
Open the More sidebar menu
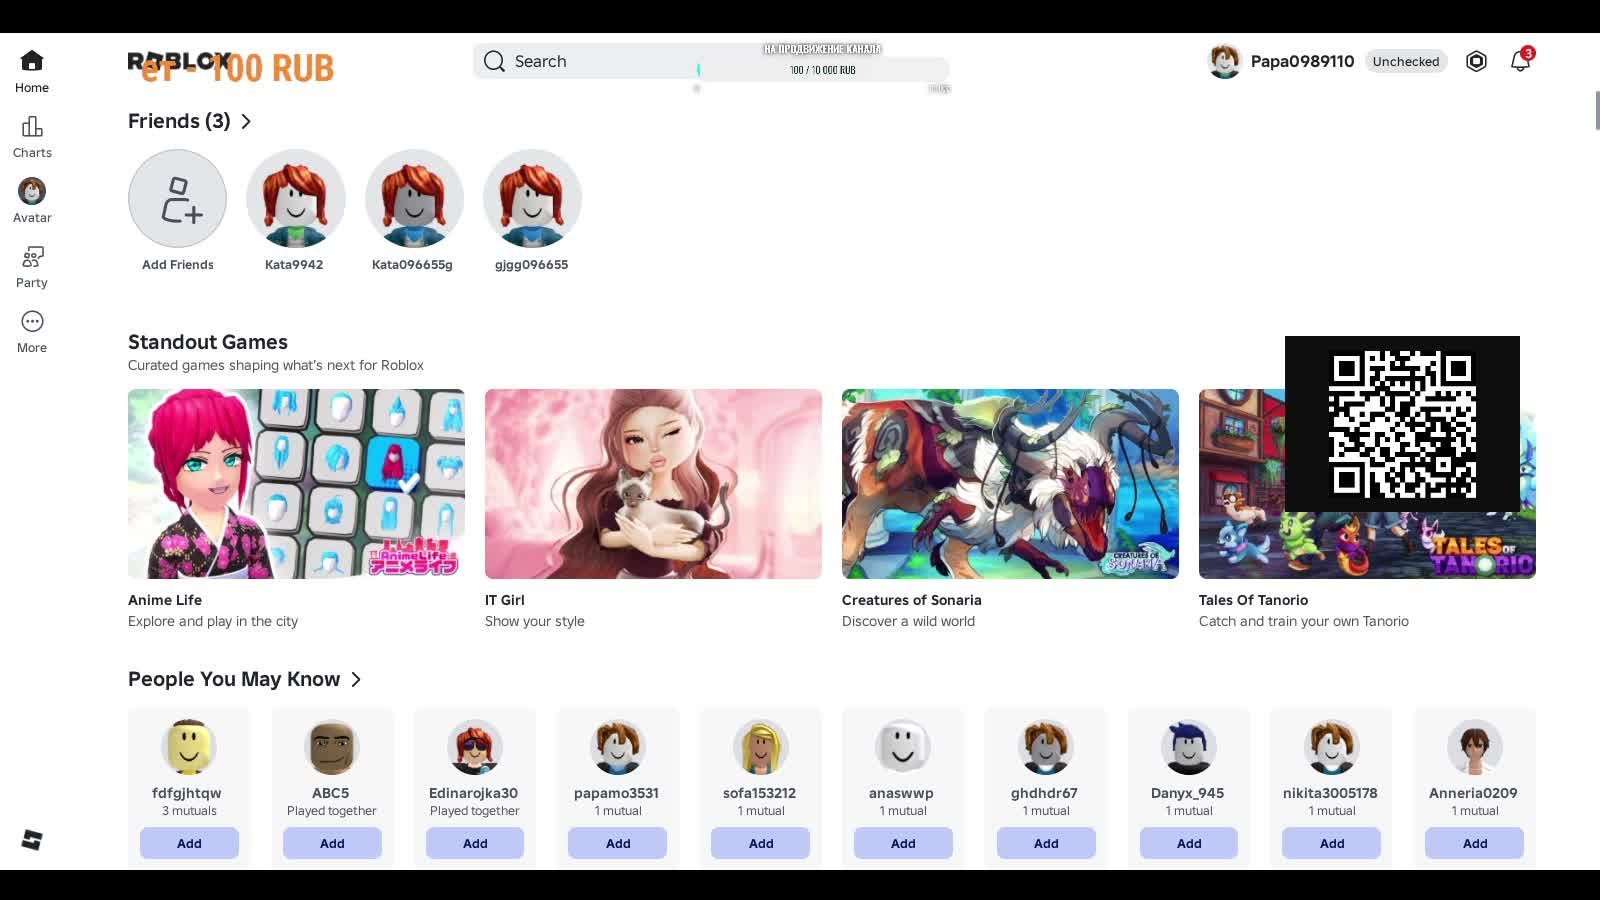32,322
